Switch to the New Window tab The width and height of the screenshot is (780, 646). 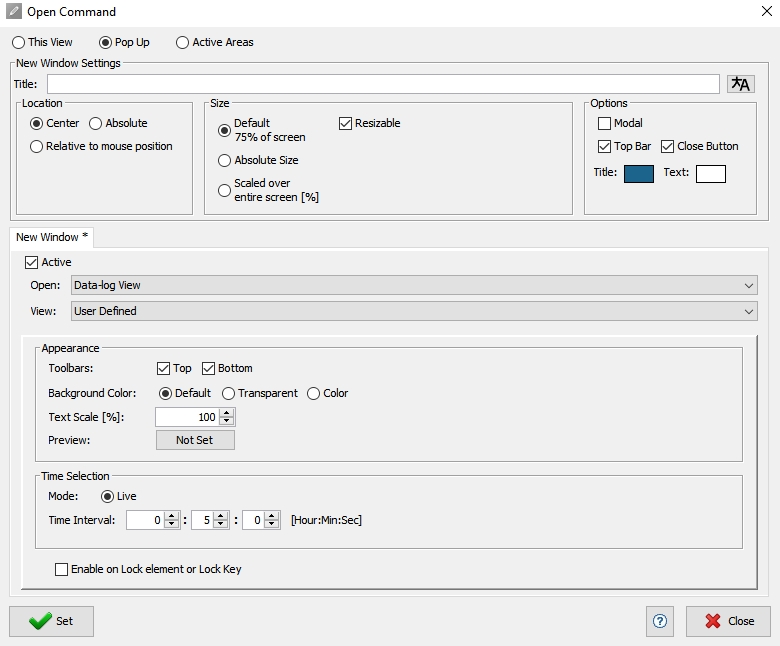(x=52, y=237)
